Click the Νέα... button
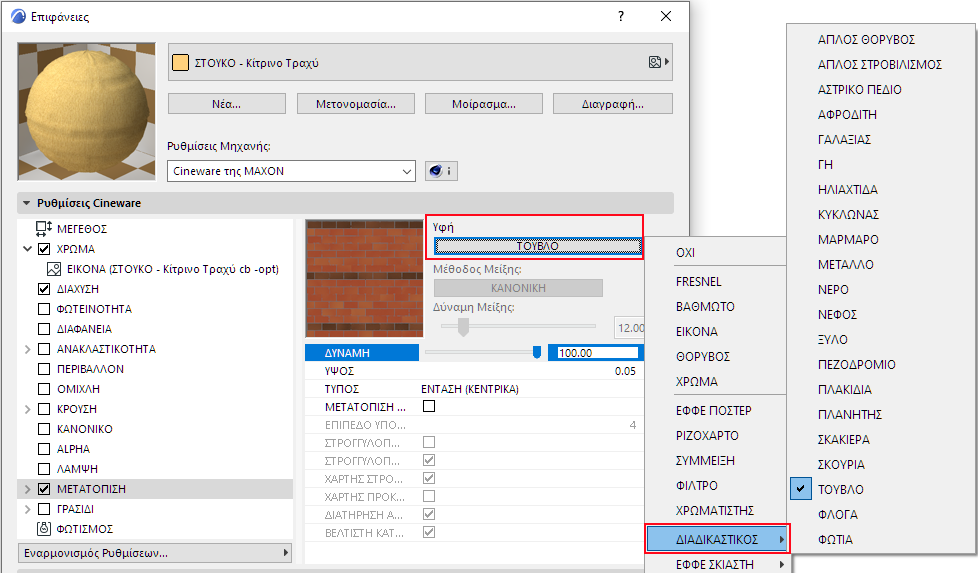Screen dimensions: 978x573 point(226,104)
